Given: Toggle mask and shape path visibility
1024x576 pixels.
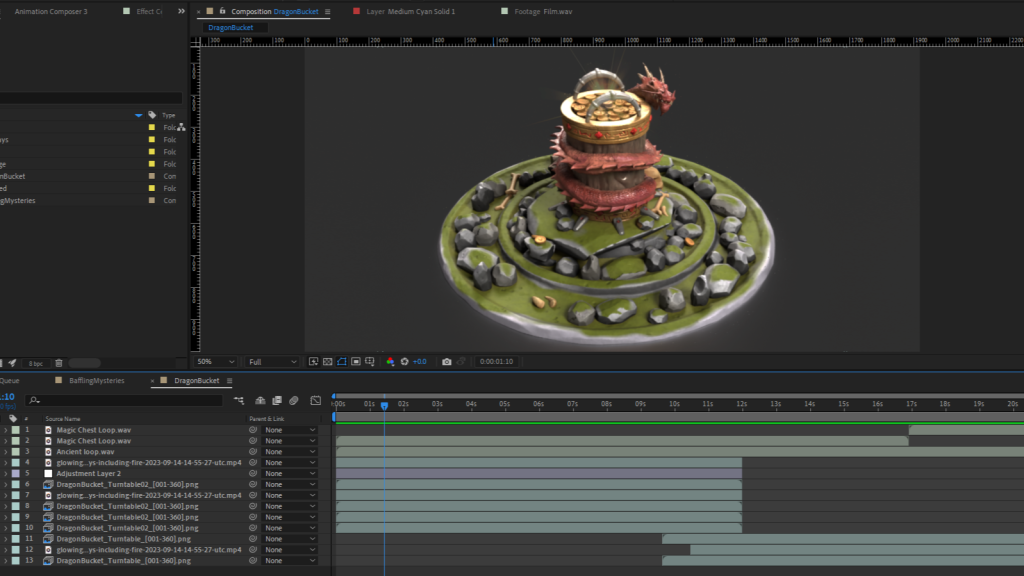Looking at the screenshot, I should point(341,361).
